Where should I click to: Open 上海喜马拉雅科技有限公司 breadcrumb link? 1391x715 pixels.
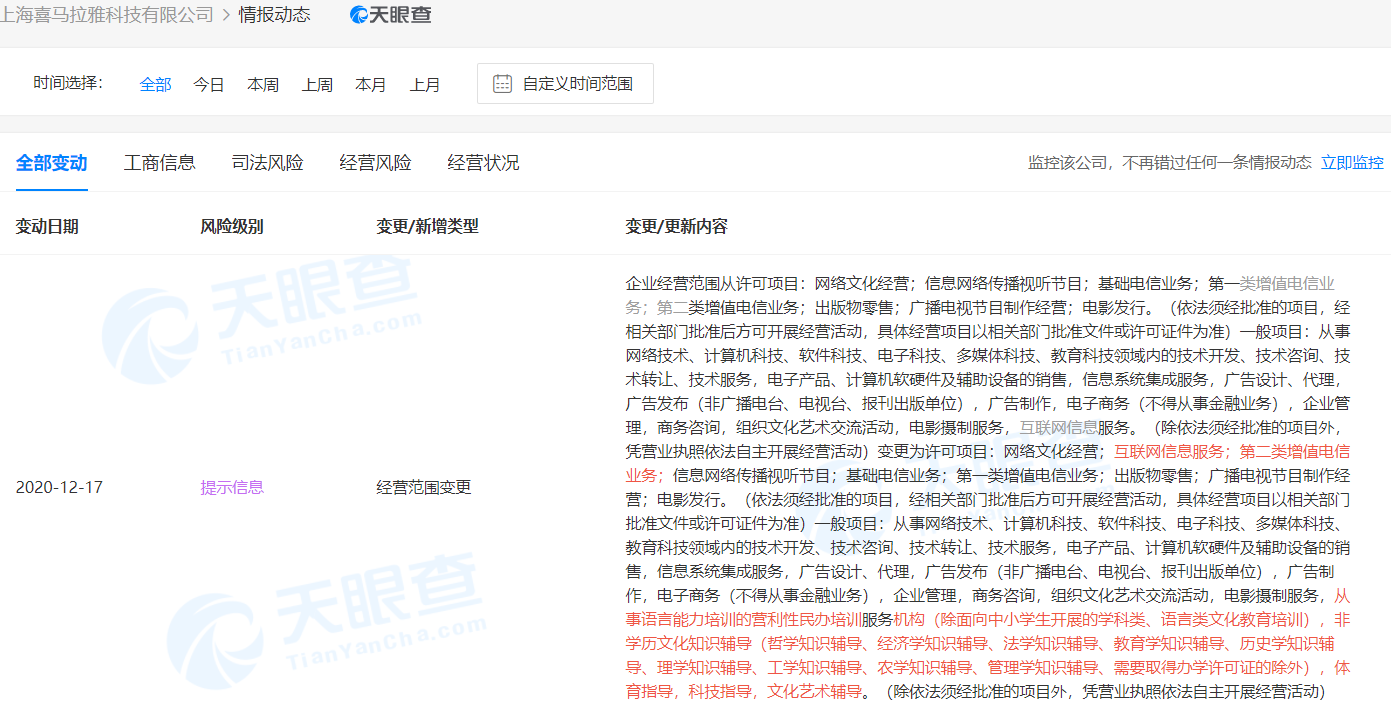tap(107, 15)
